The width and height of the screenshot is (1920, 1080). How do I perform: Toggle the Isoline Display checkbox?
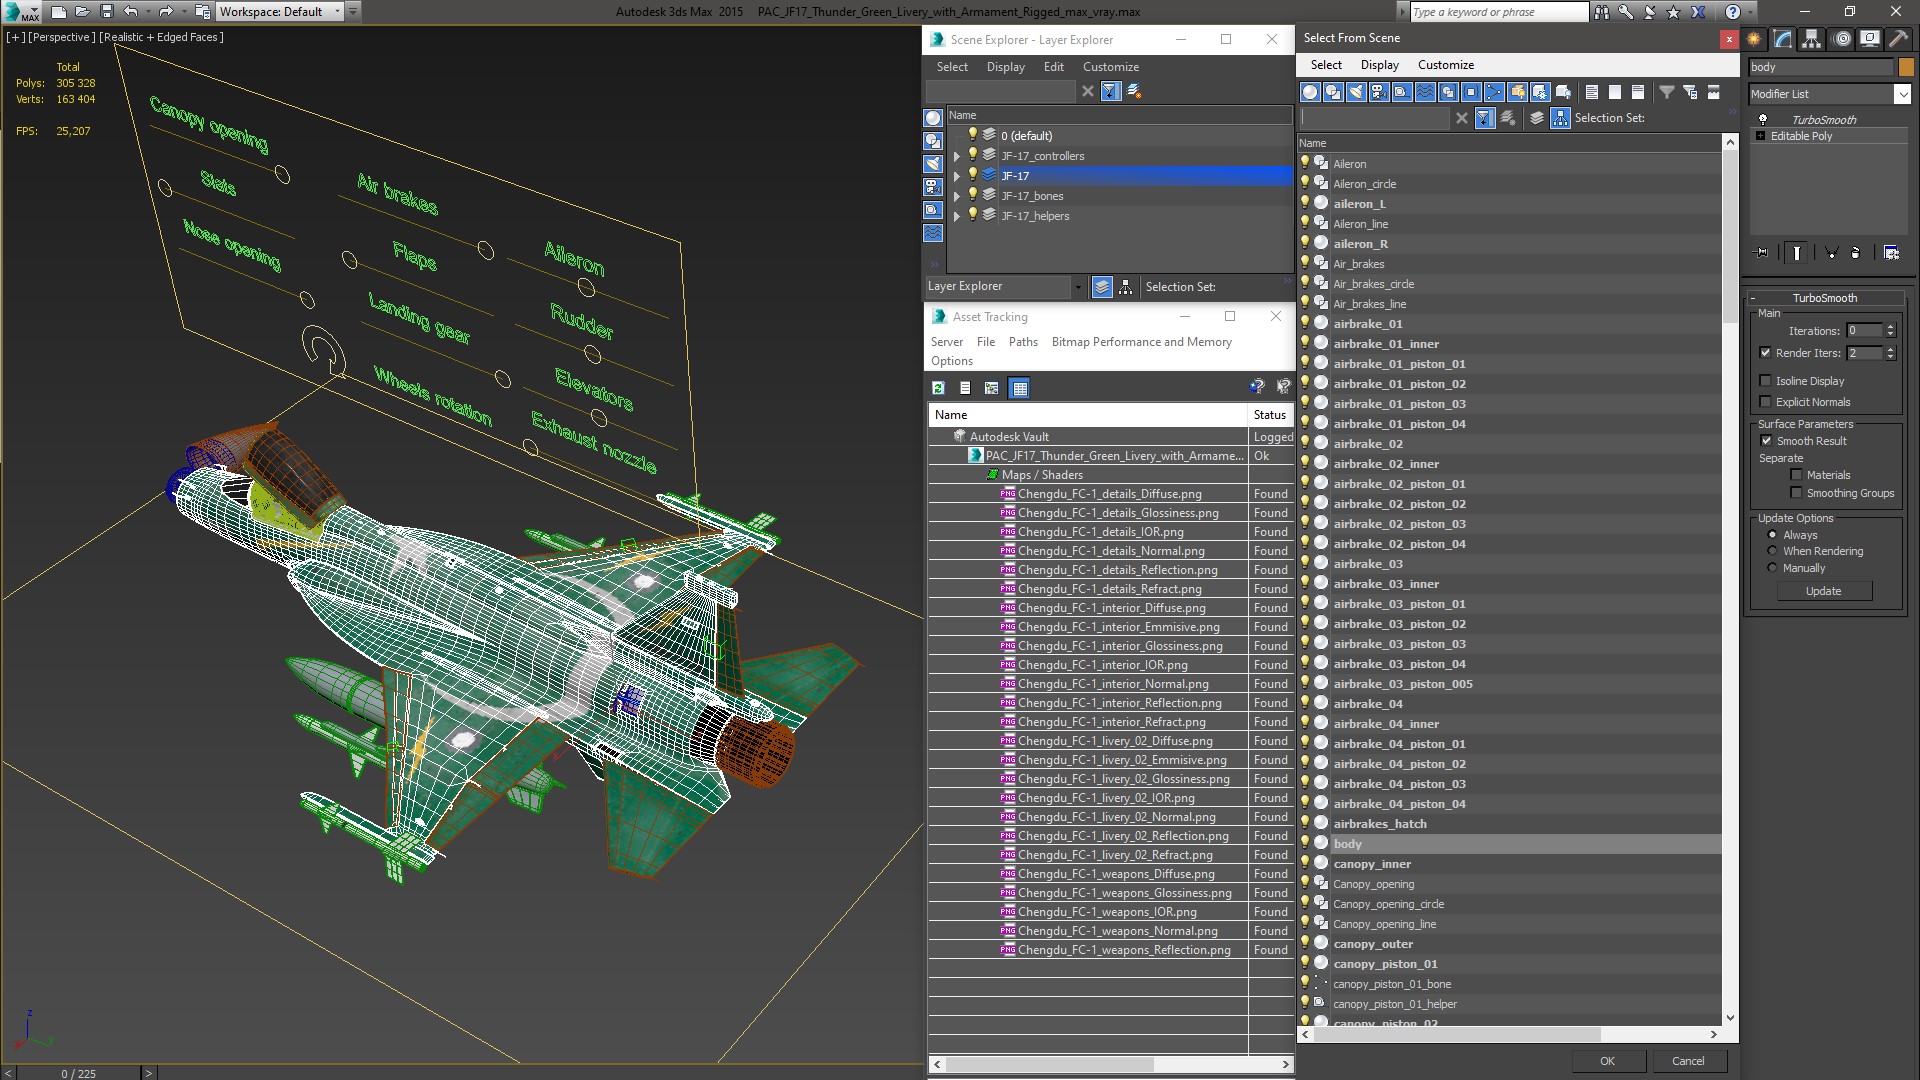1765,381
